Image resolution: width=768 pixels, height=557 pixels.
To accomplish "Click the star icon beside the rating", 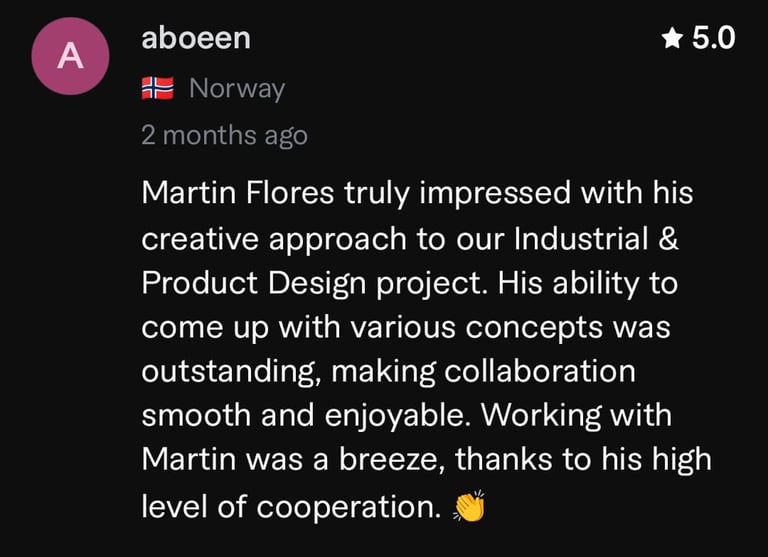I will (672, 38).
